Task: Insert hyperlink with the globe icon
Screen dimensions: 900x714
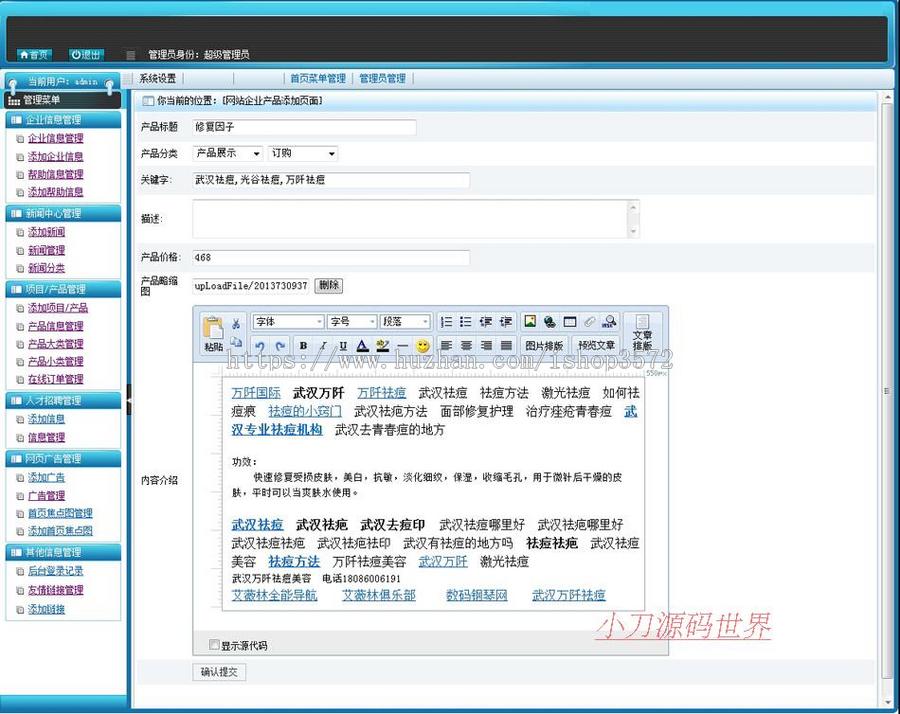Action: click(x=550, y=321)
